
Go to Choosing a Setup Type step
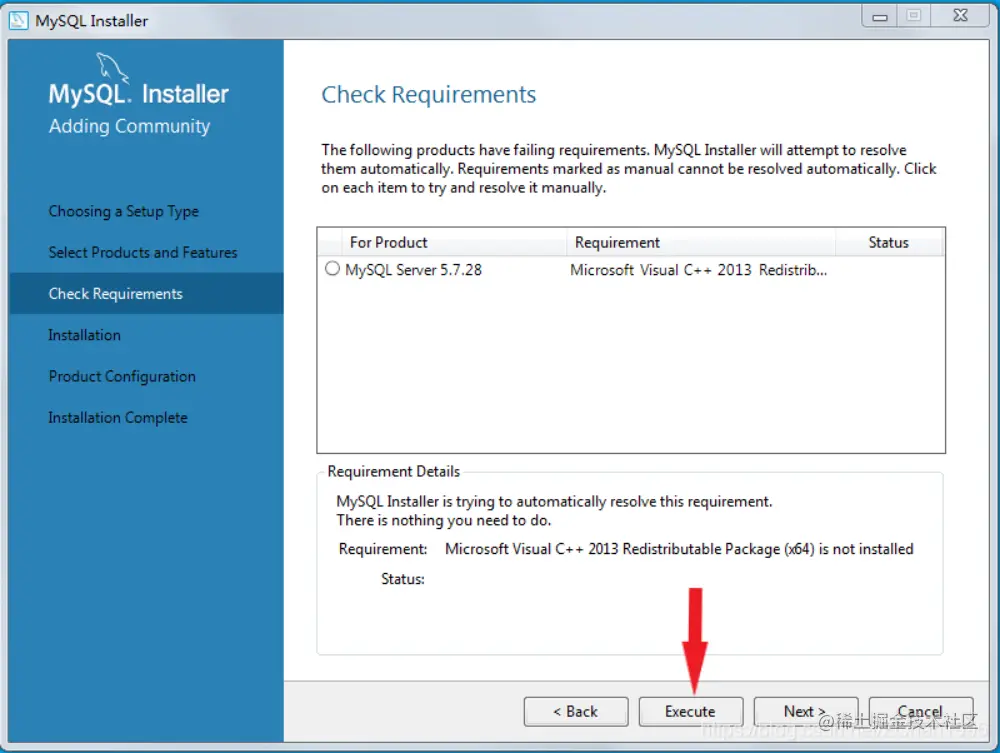point(124,211)
